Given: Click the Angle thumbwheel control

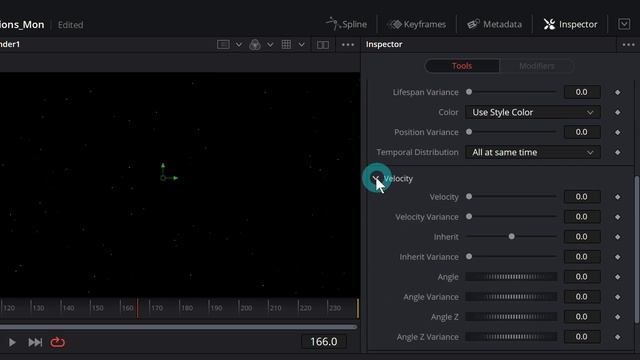Looking at the screenshot, I should coord(511,277).
